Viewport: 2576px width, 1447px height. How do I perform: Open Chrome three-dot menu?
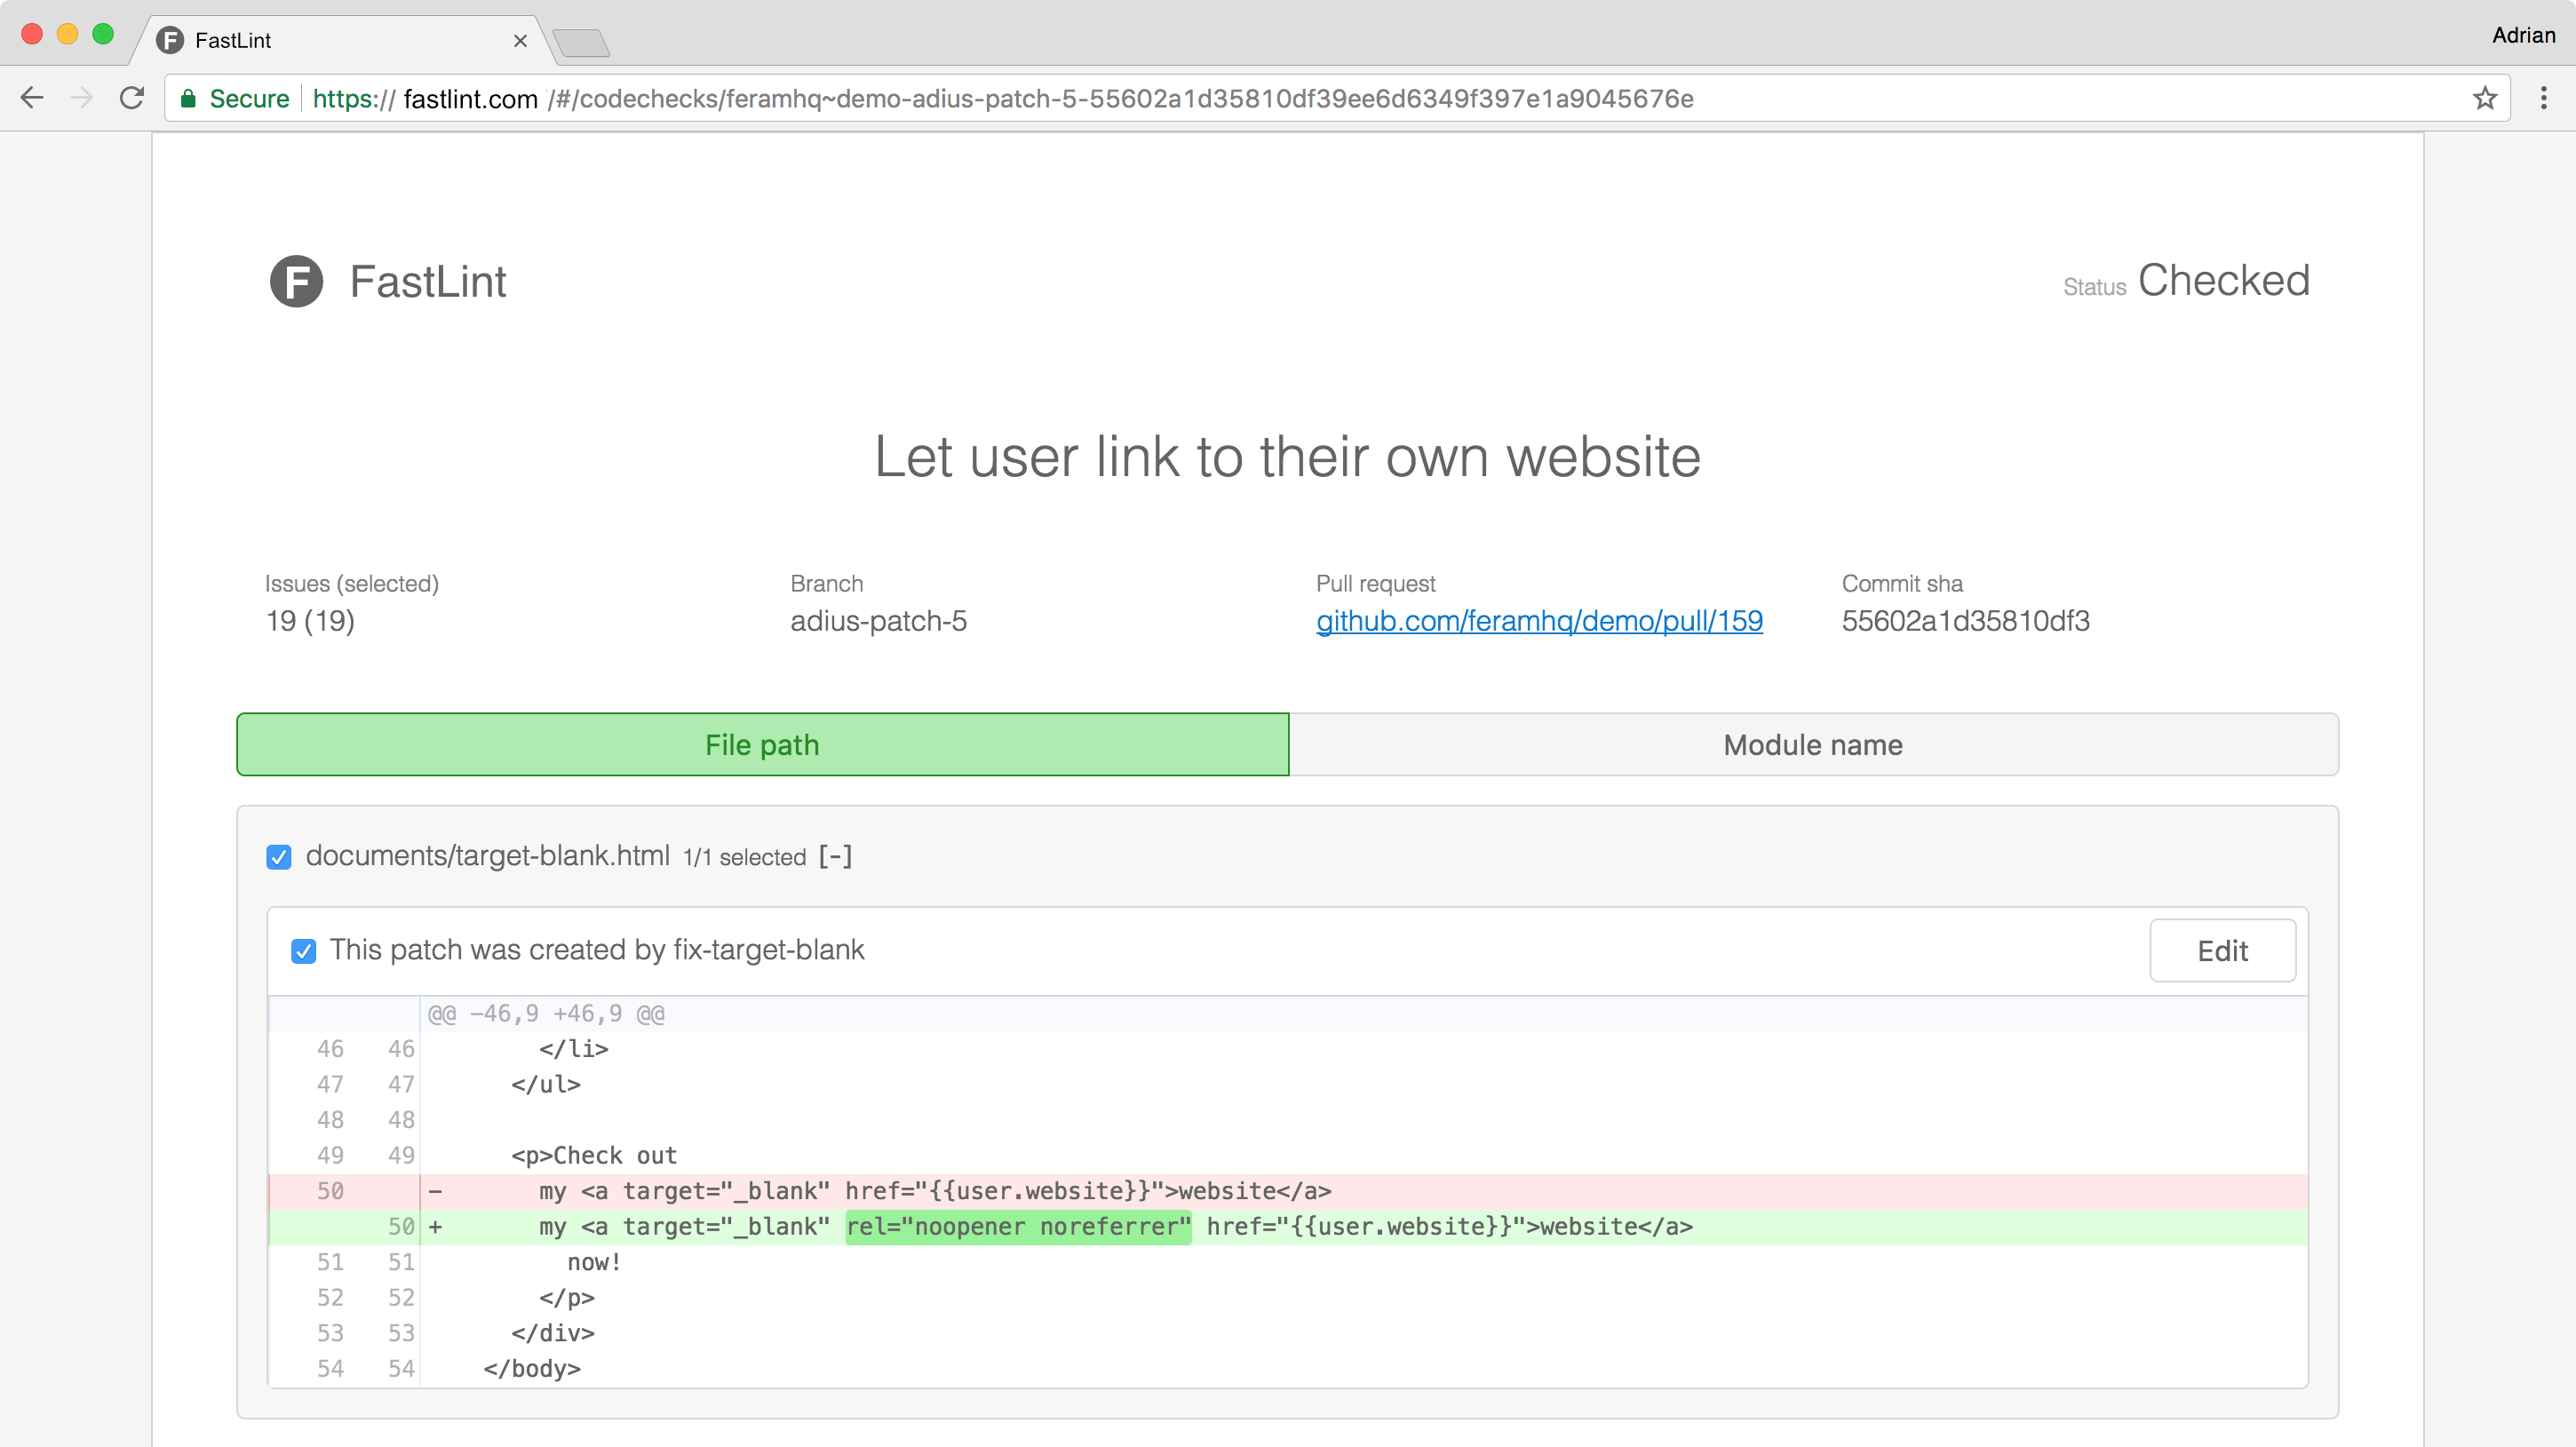[x=2543, y=98]
